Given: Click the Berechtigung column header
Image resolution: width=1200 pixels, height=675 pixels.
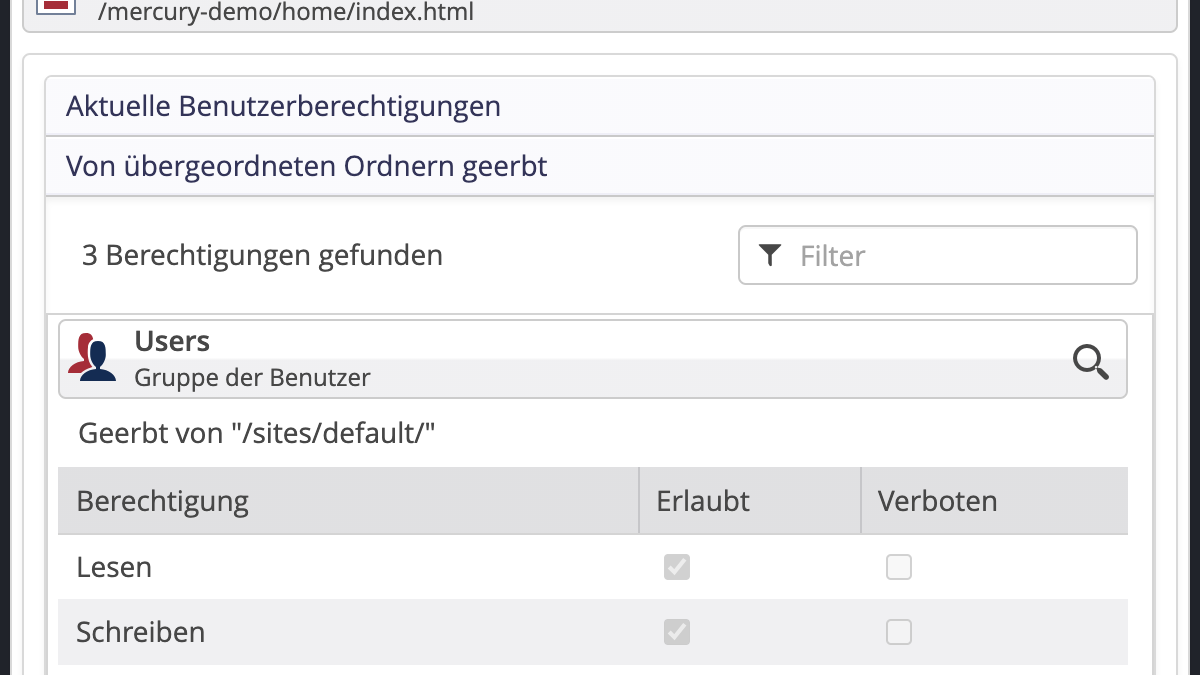Looking at the screenshot, I should click(162, 500).
